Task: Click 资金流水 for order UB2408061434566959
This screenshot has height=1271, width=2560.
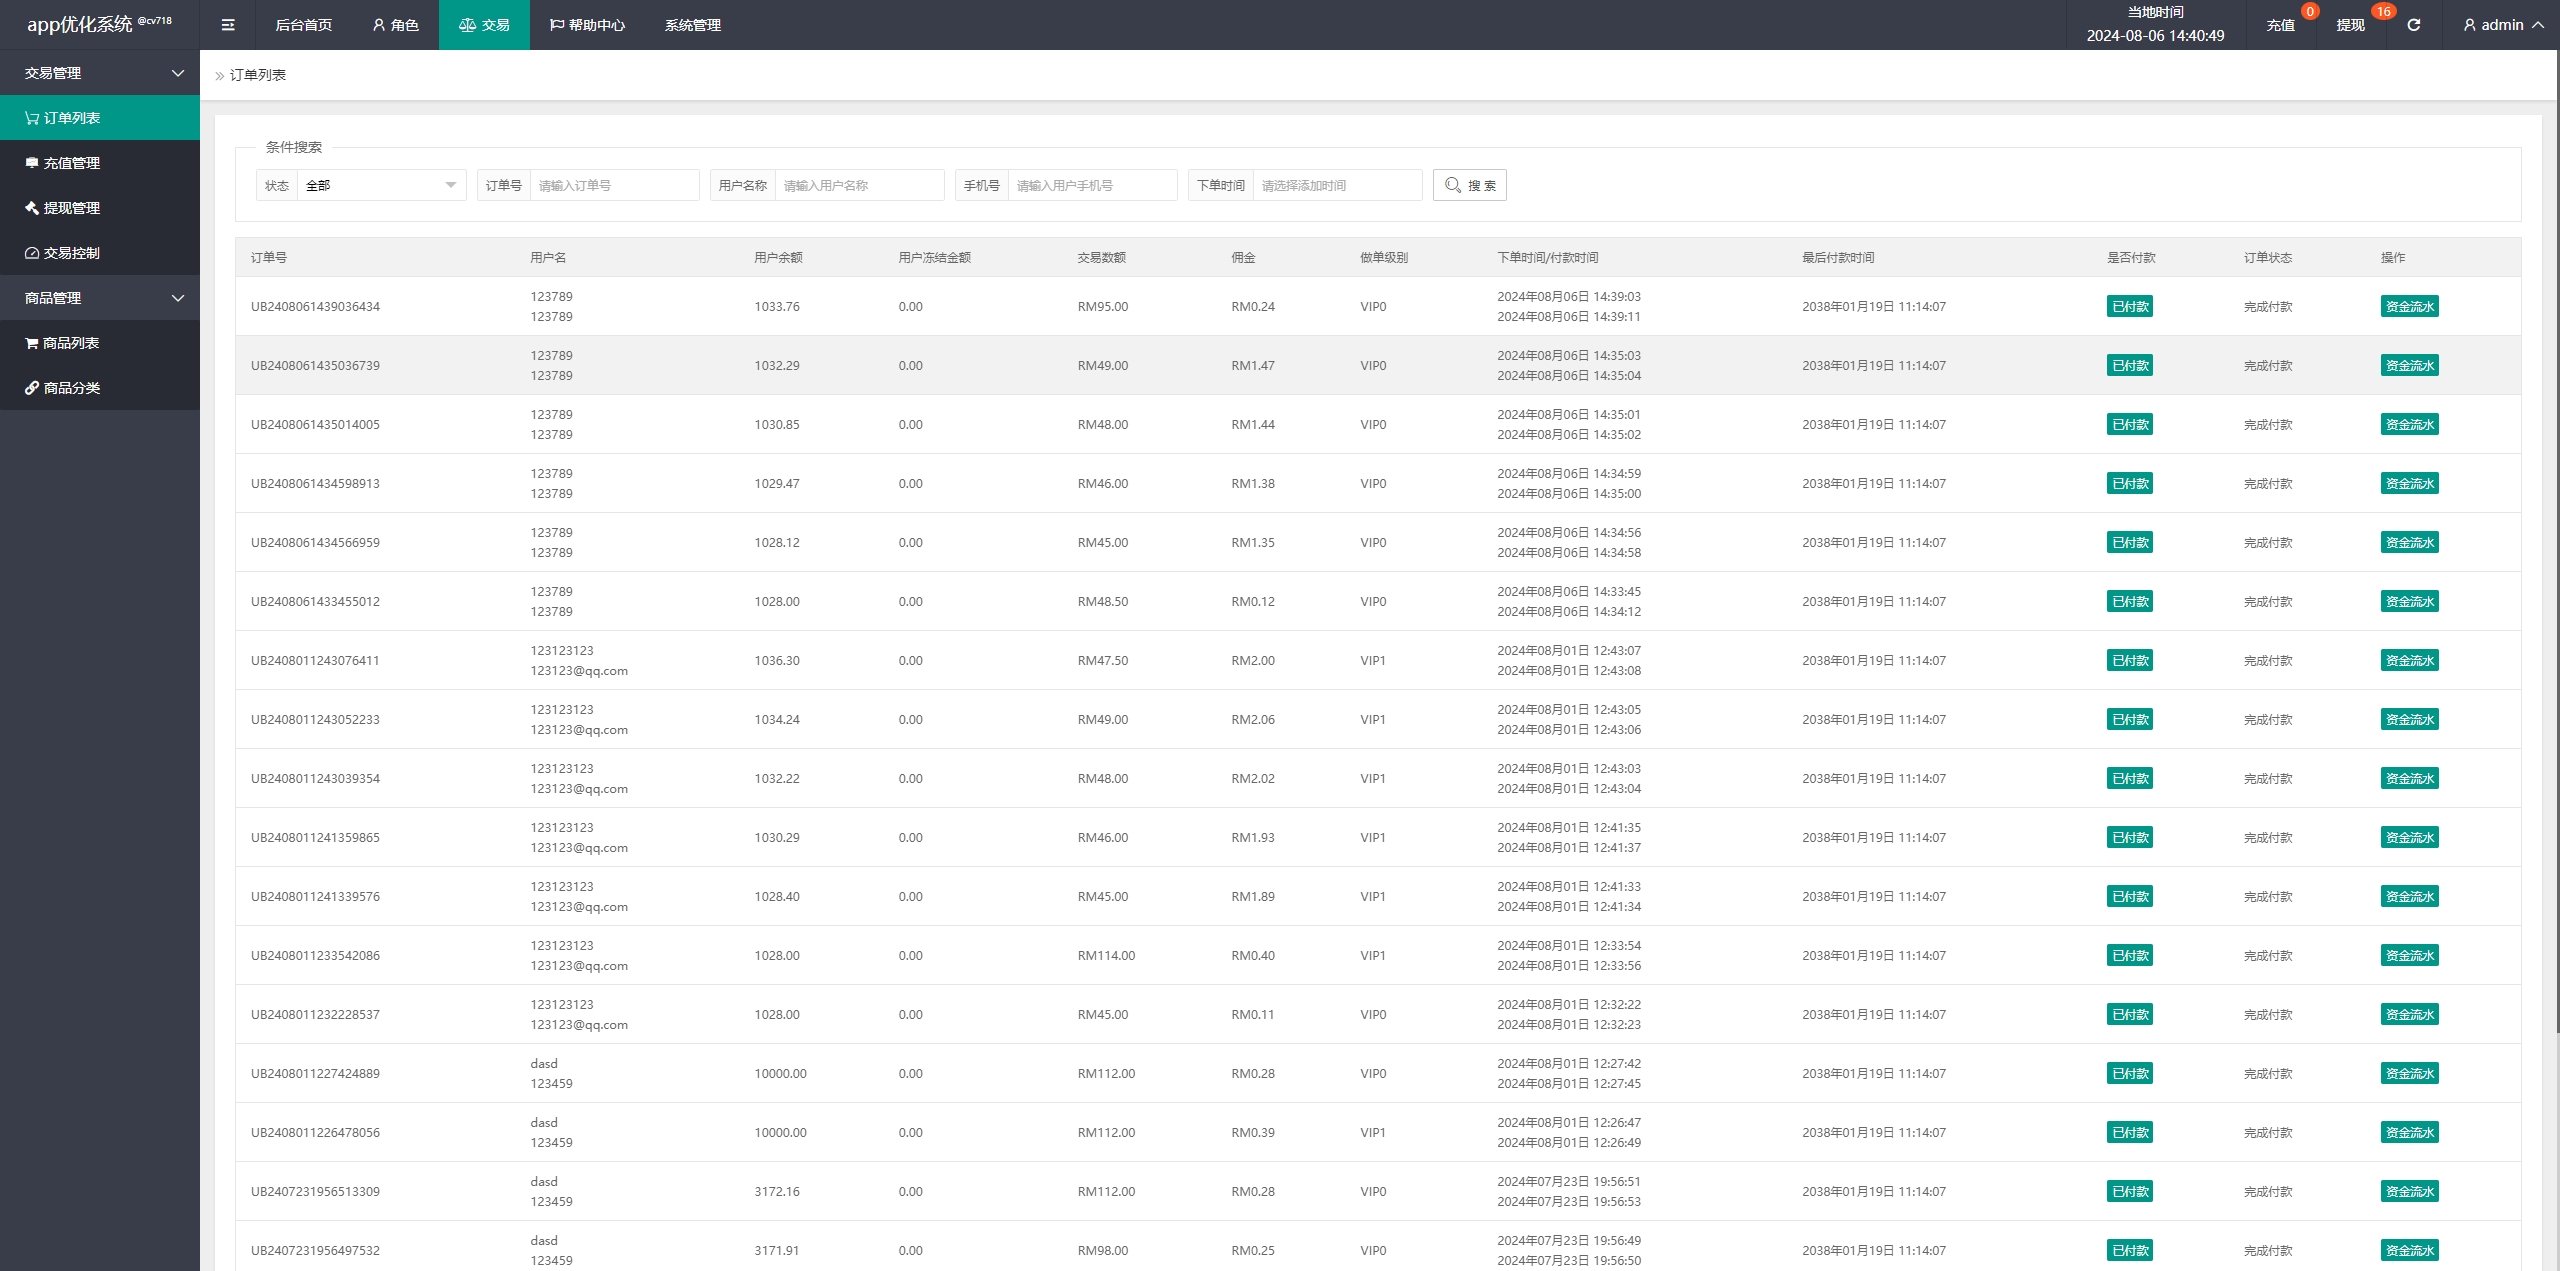Action: point(2409,543)
